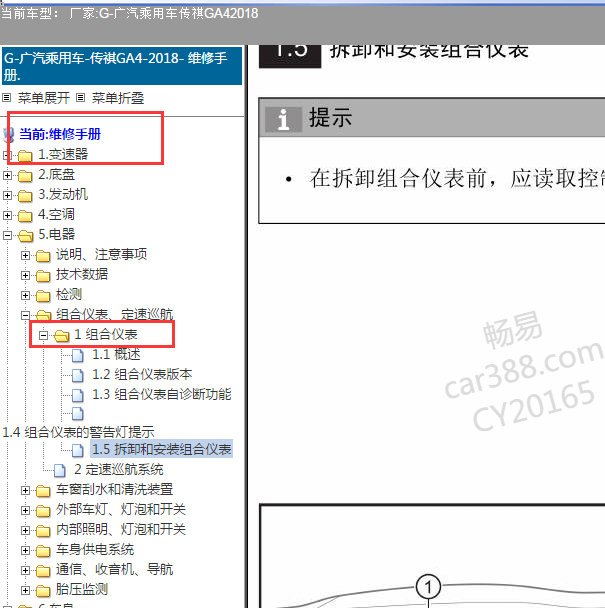
Task: Collapse the 1 组合仪表 node
Action: [43, 335]
